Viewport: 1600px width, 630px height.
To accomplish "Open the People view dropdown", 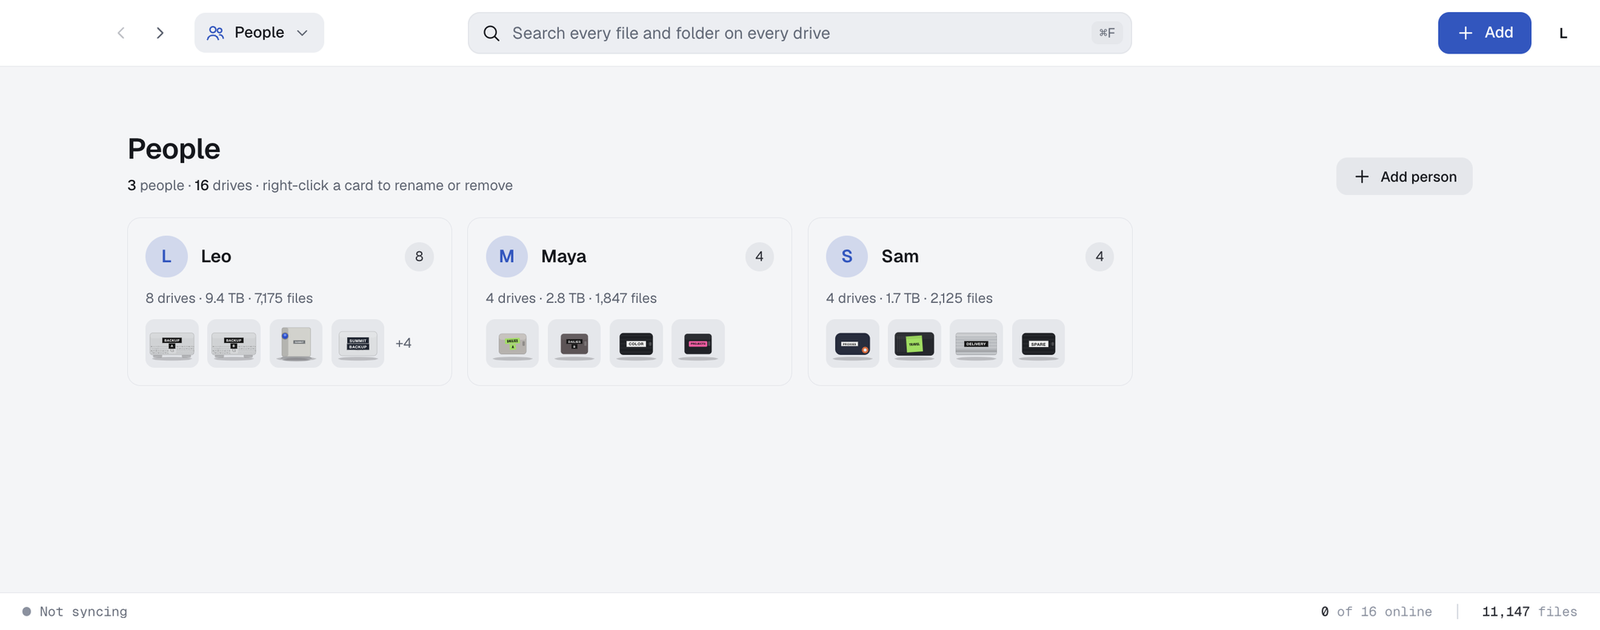I will click(x=259, y=33).
